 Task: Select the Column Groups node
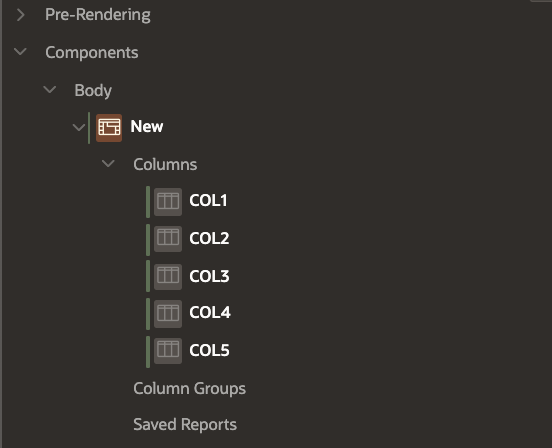click(189, 389)
